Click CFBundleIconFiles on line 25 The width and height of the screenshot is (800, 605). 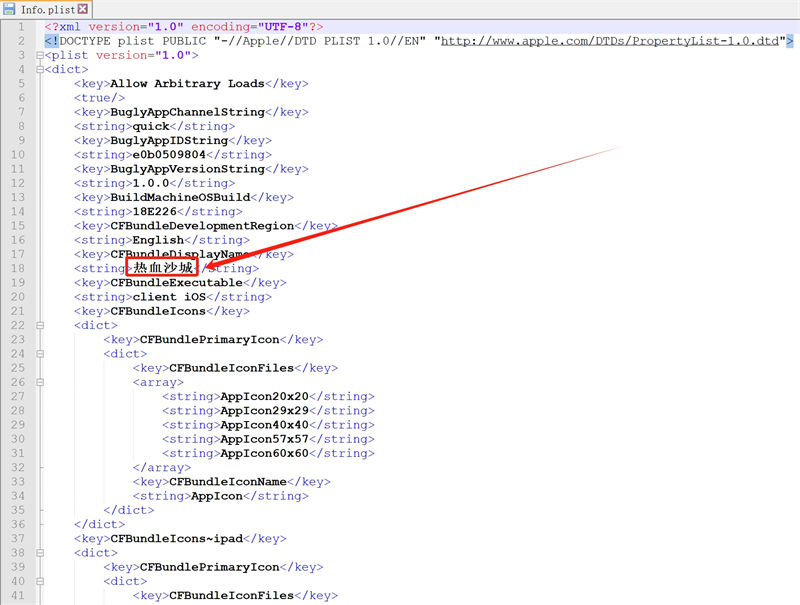click(x=231, y=368)
